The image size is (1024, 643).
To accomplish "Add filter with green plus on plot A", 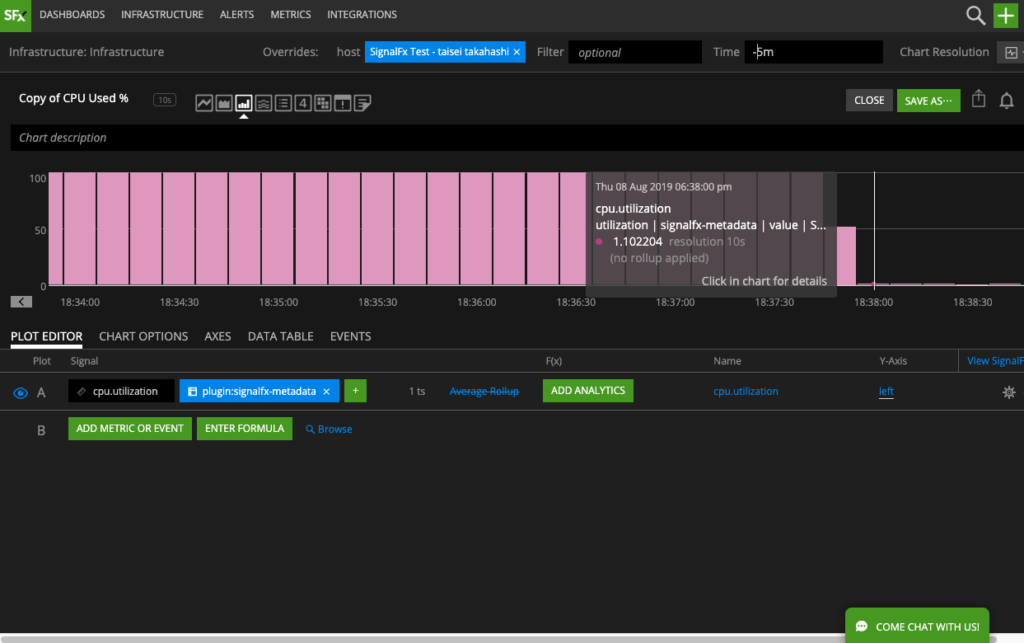I will [355, 390].
